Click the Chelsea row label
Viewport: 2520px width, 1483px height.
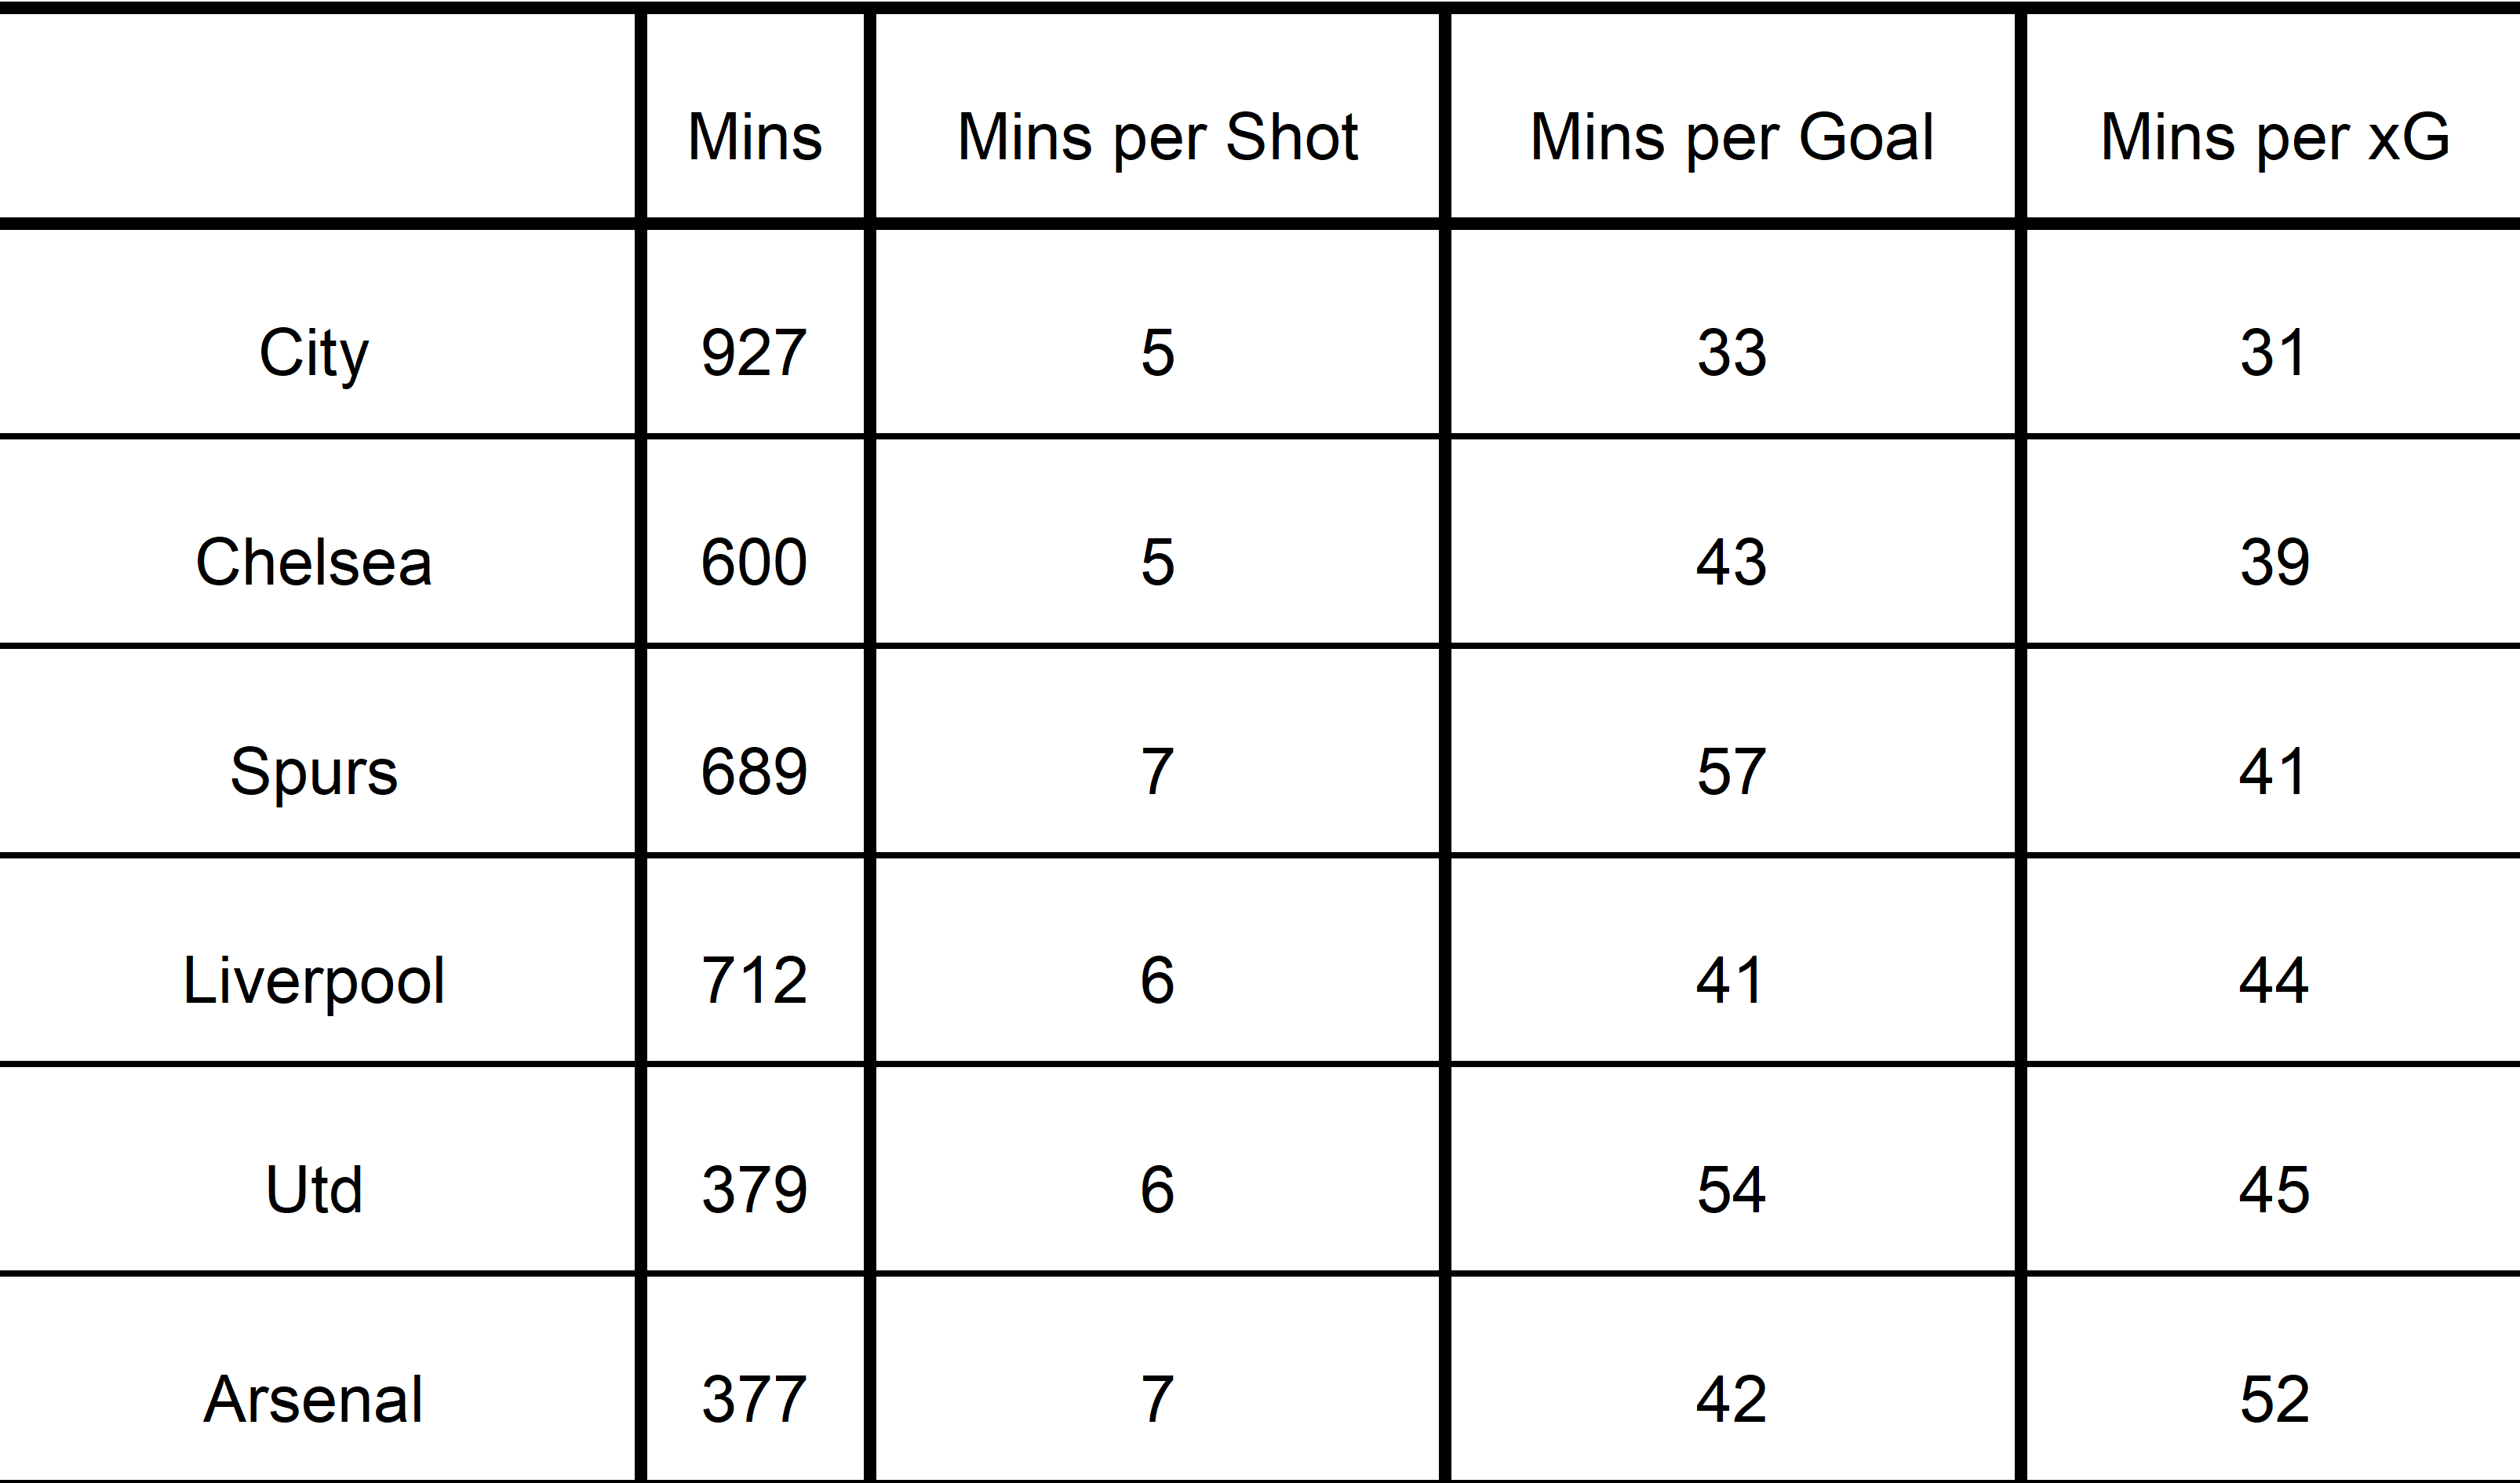point(314,562)
